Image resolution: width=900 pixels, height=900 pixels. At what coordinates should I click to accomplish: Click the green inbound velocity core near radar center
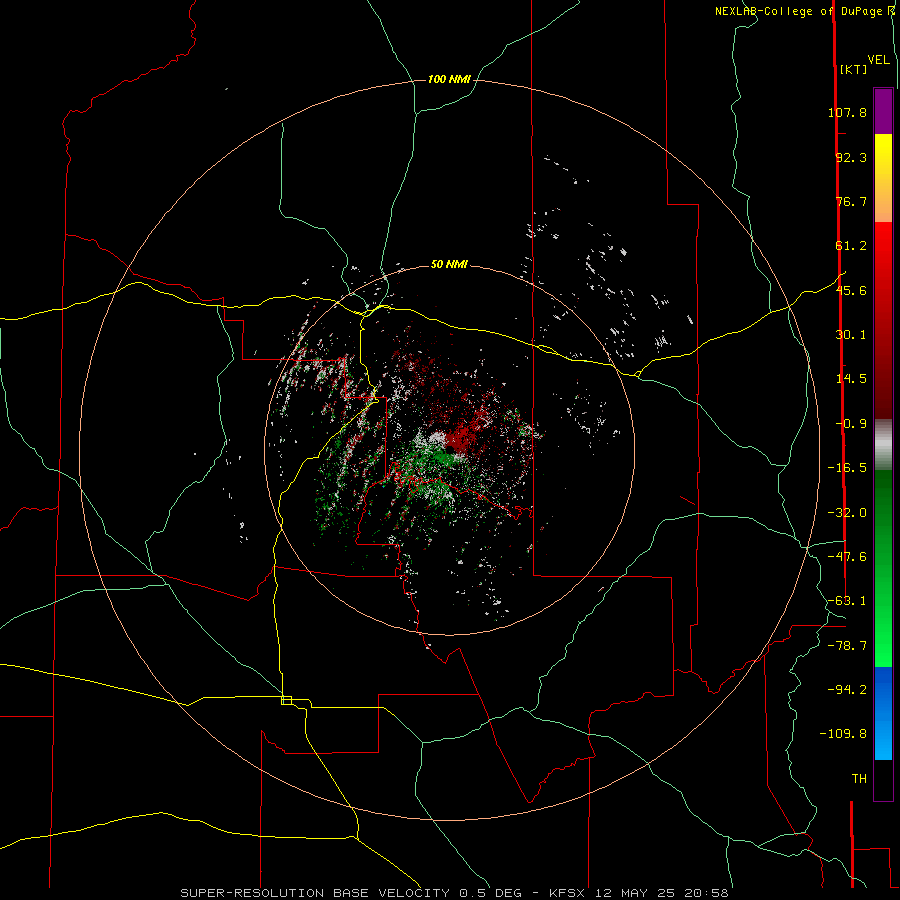tap(445, 457)
